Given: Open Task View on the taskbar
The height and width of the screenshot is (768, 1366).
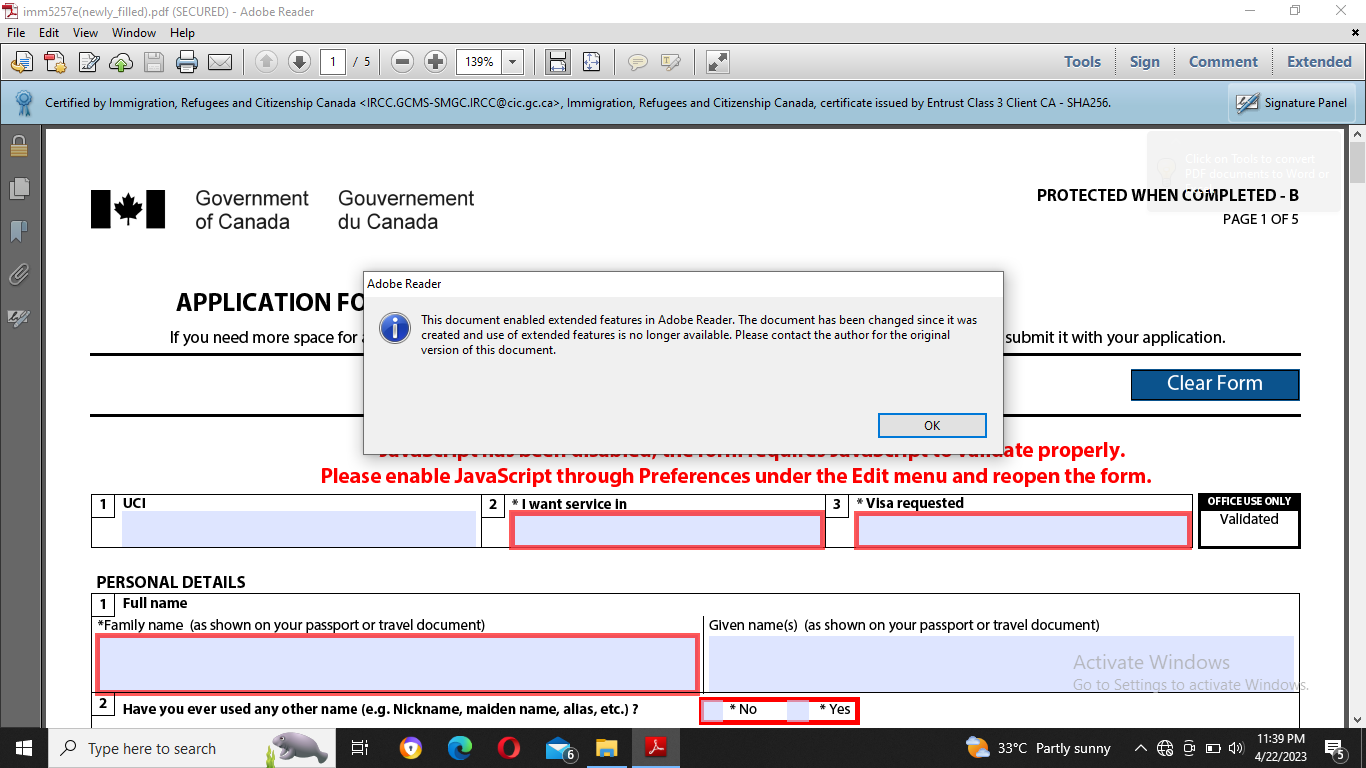Looking at the screenshot, I should tap(361, 748).
